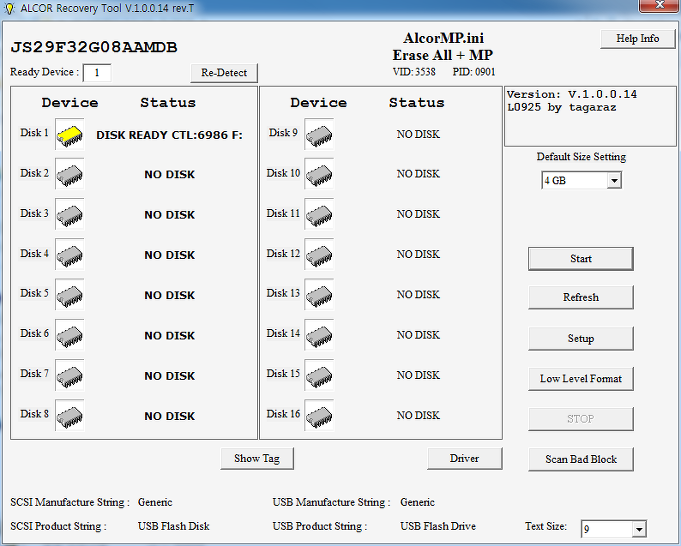Click the Disk 10 chip icon

319,174
